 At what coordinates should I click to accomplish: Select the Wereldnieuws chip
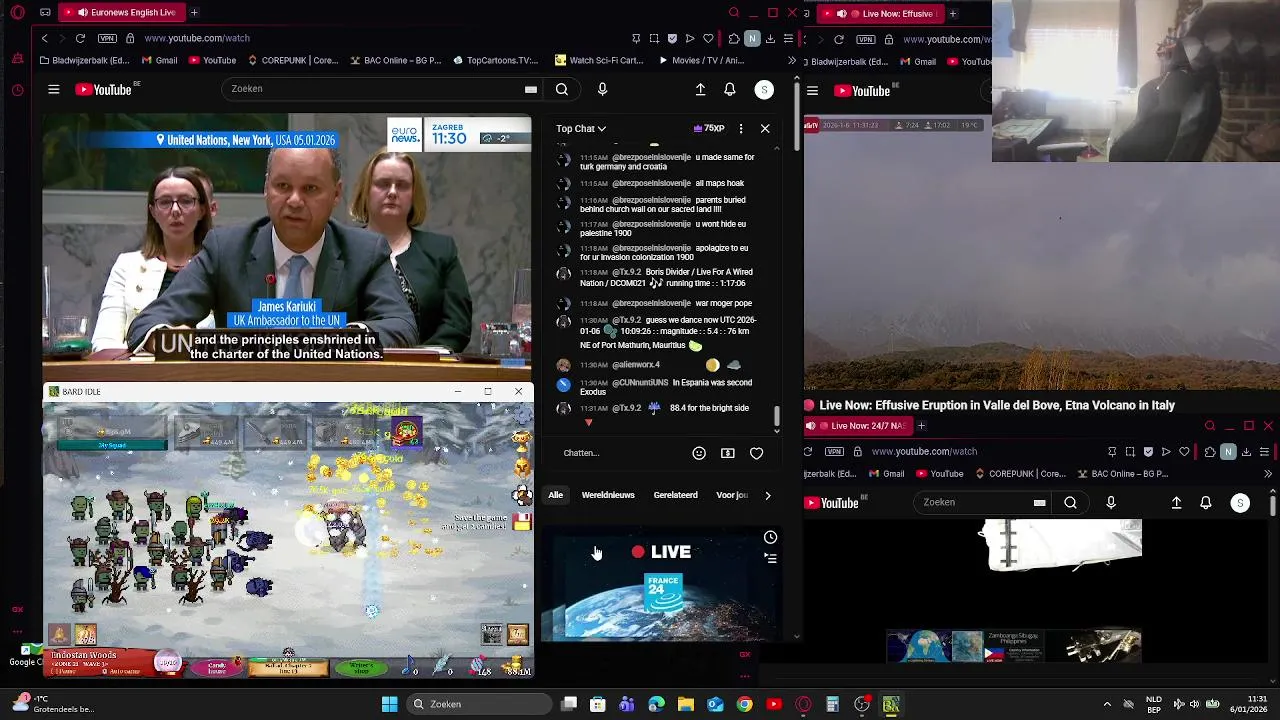tap(608, 495)
